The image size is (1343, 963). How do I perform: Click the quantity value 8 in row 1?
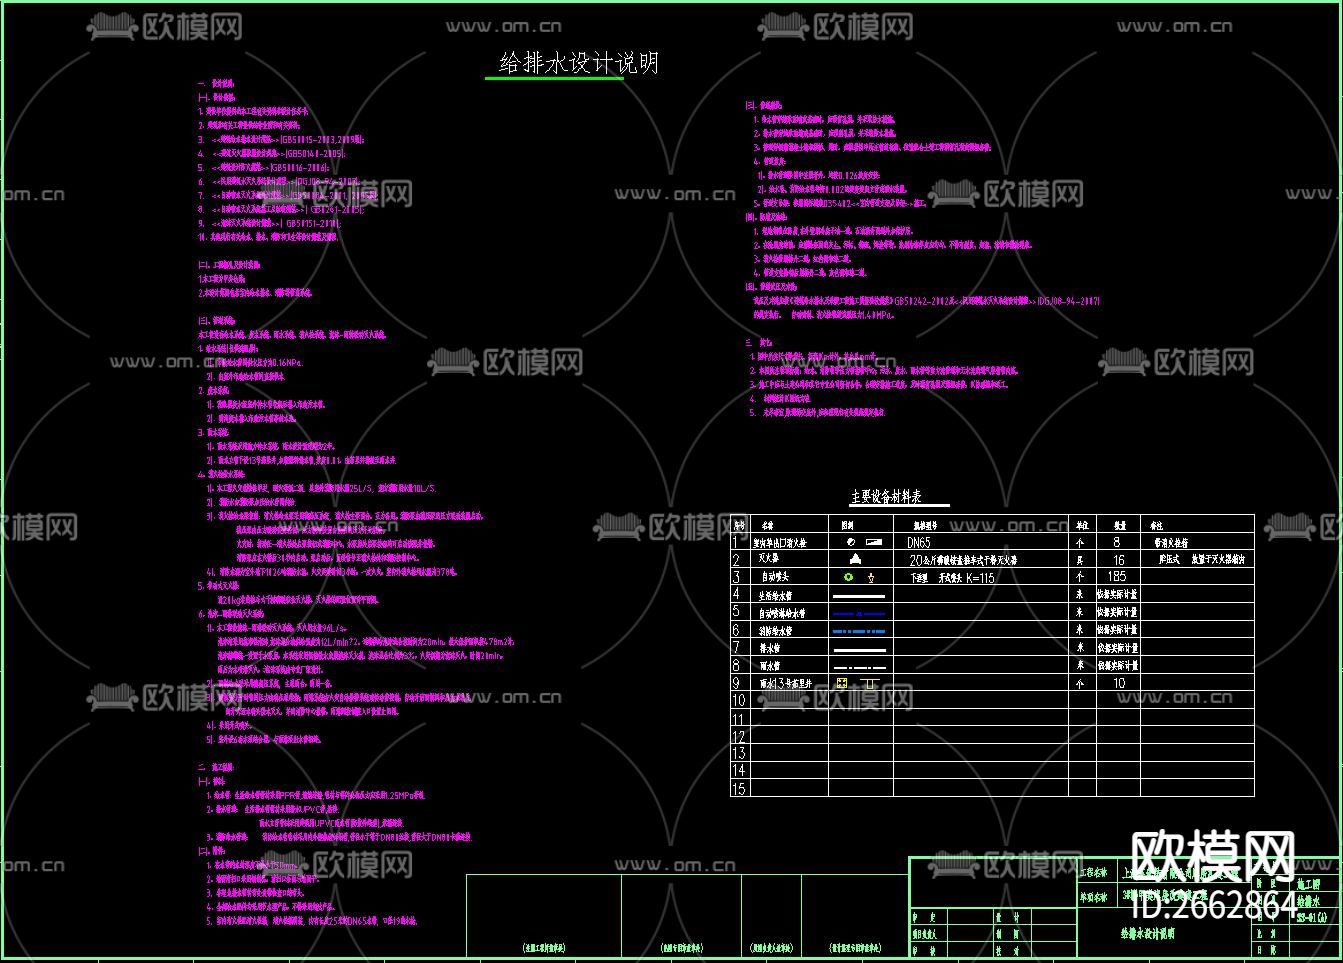pos(1116,542)
